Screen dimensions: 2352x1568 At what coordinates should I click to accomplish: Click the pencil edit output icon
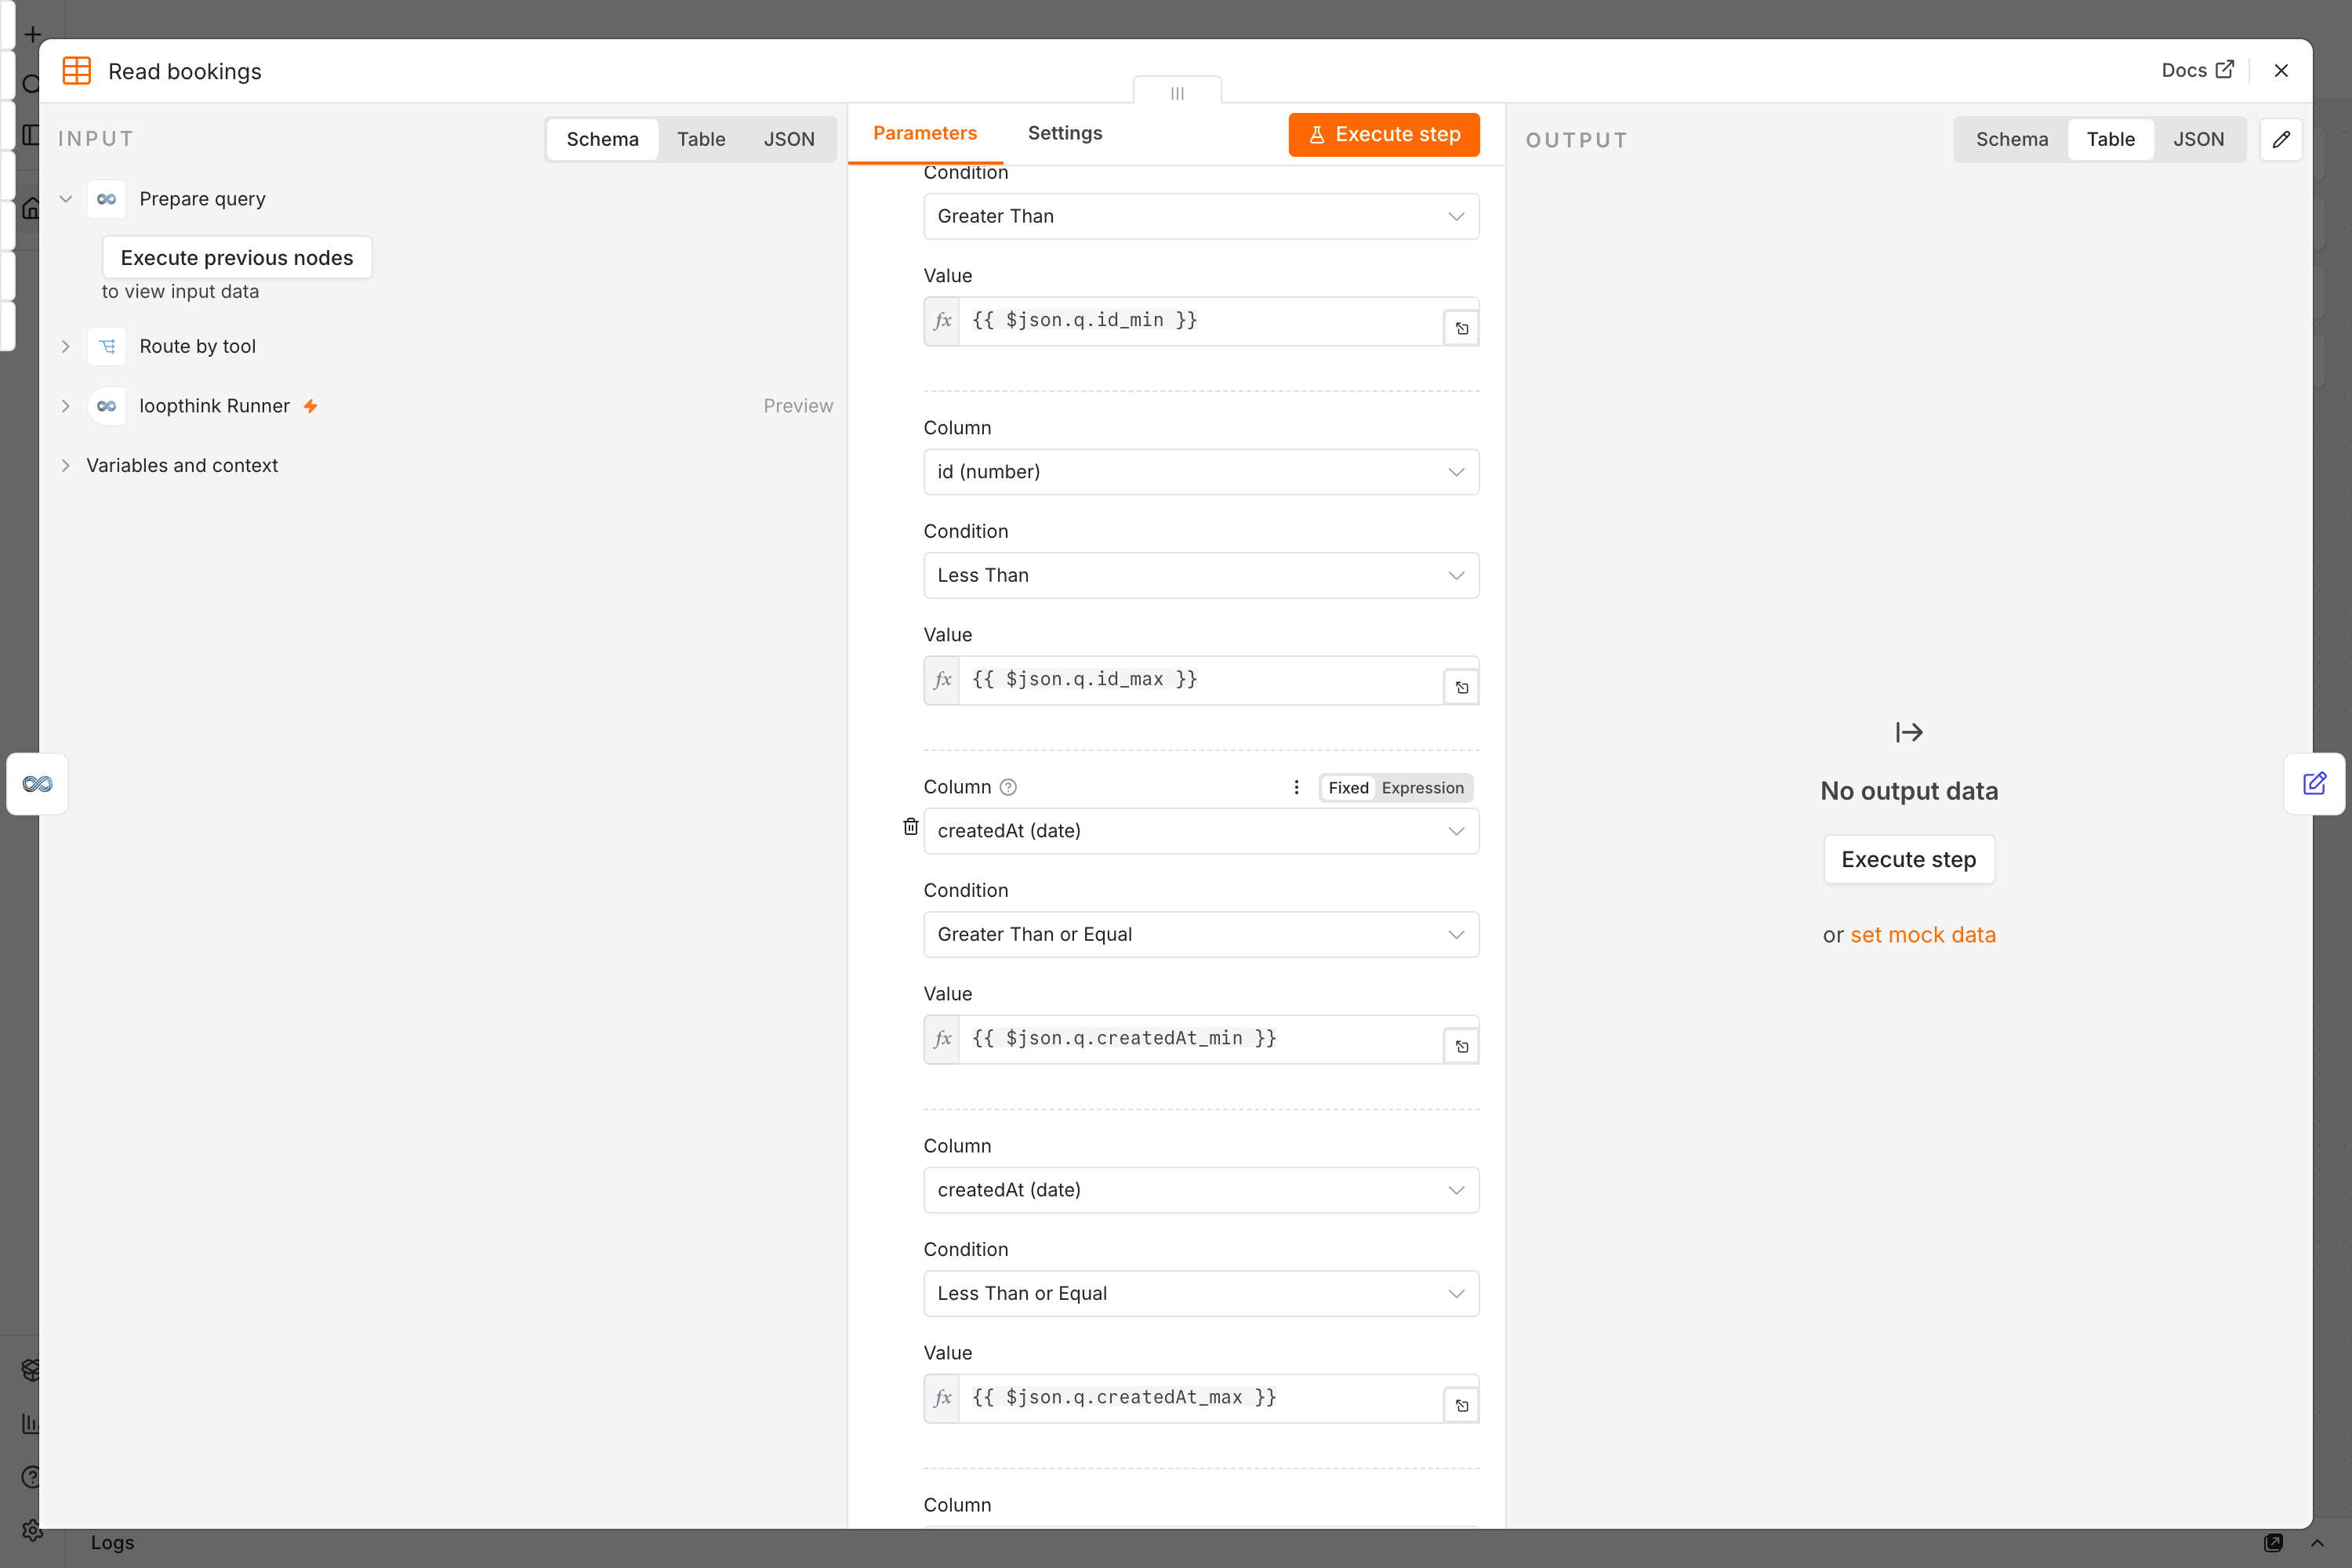2281,139
